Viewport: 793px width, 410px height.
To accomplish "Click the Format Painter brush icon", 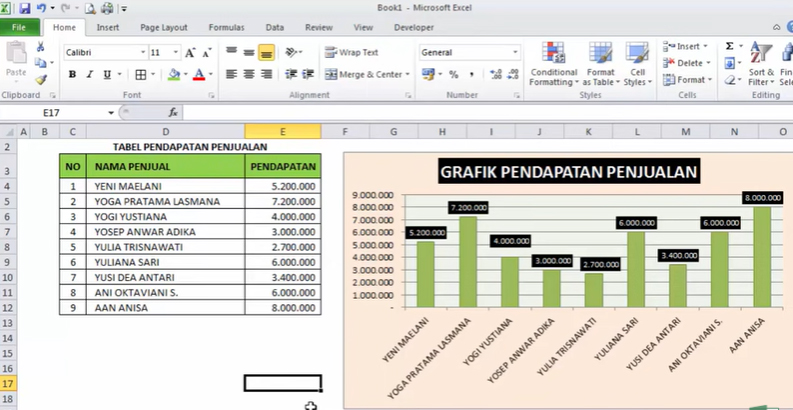I will click(40, 80).
